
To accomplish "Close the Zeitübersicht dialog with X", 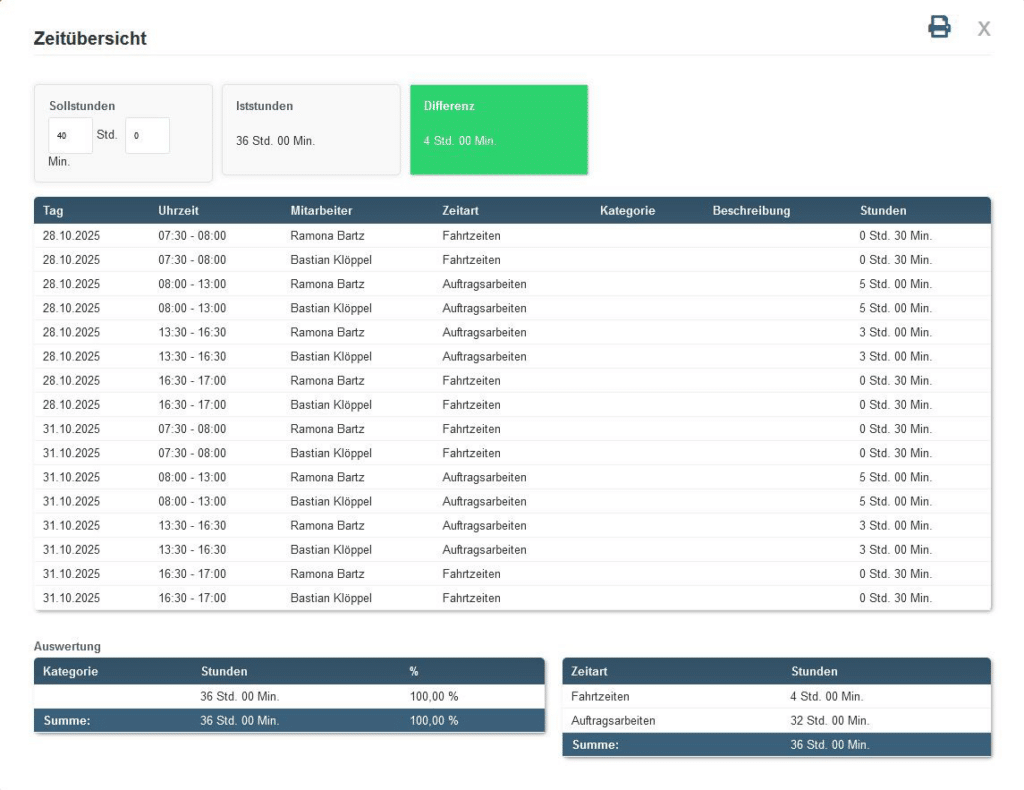I will (984, 29).
